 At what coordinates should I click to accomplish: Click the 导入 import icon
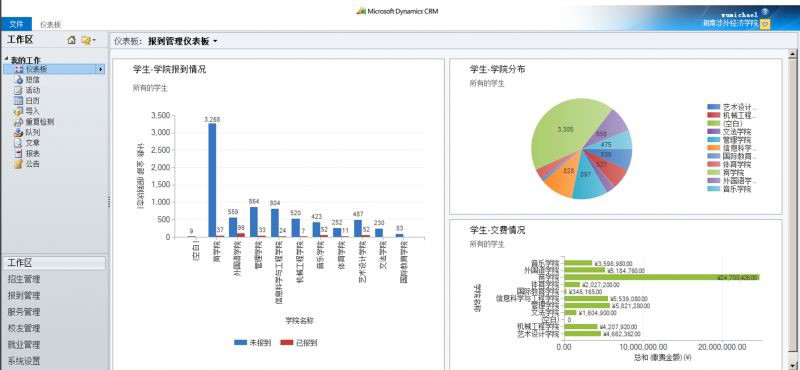pyautogui.click(x=18, y=111)
